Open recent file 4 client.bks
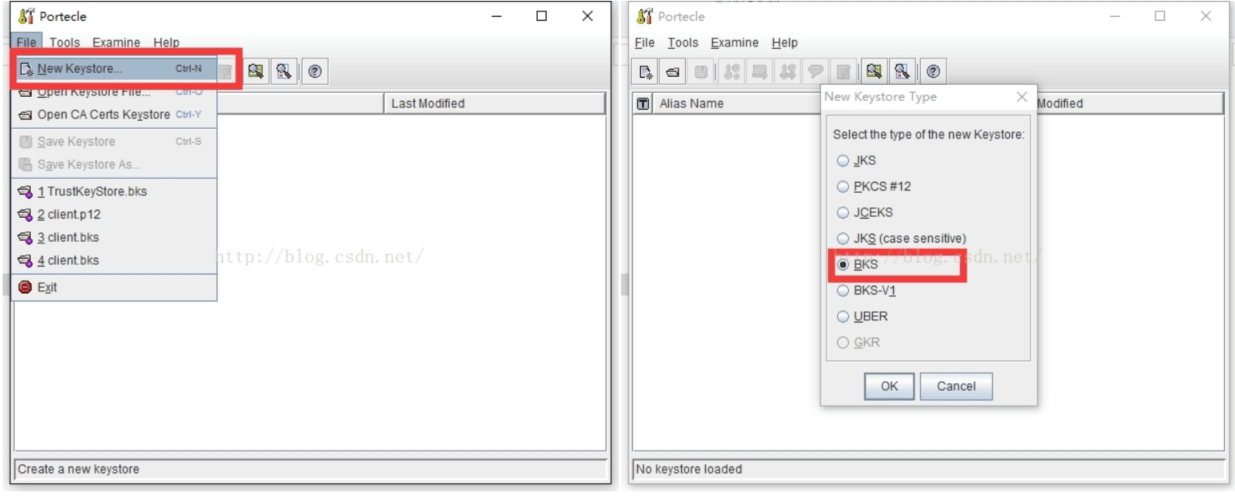 114,260
